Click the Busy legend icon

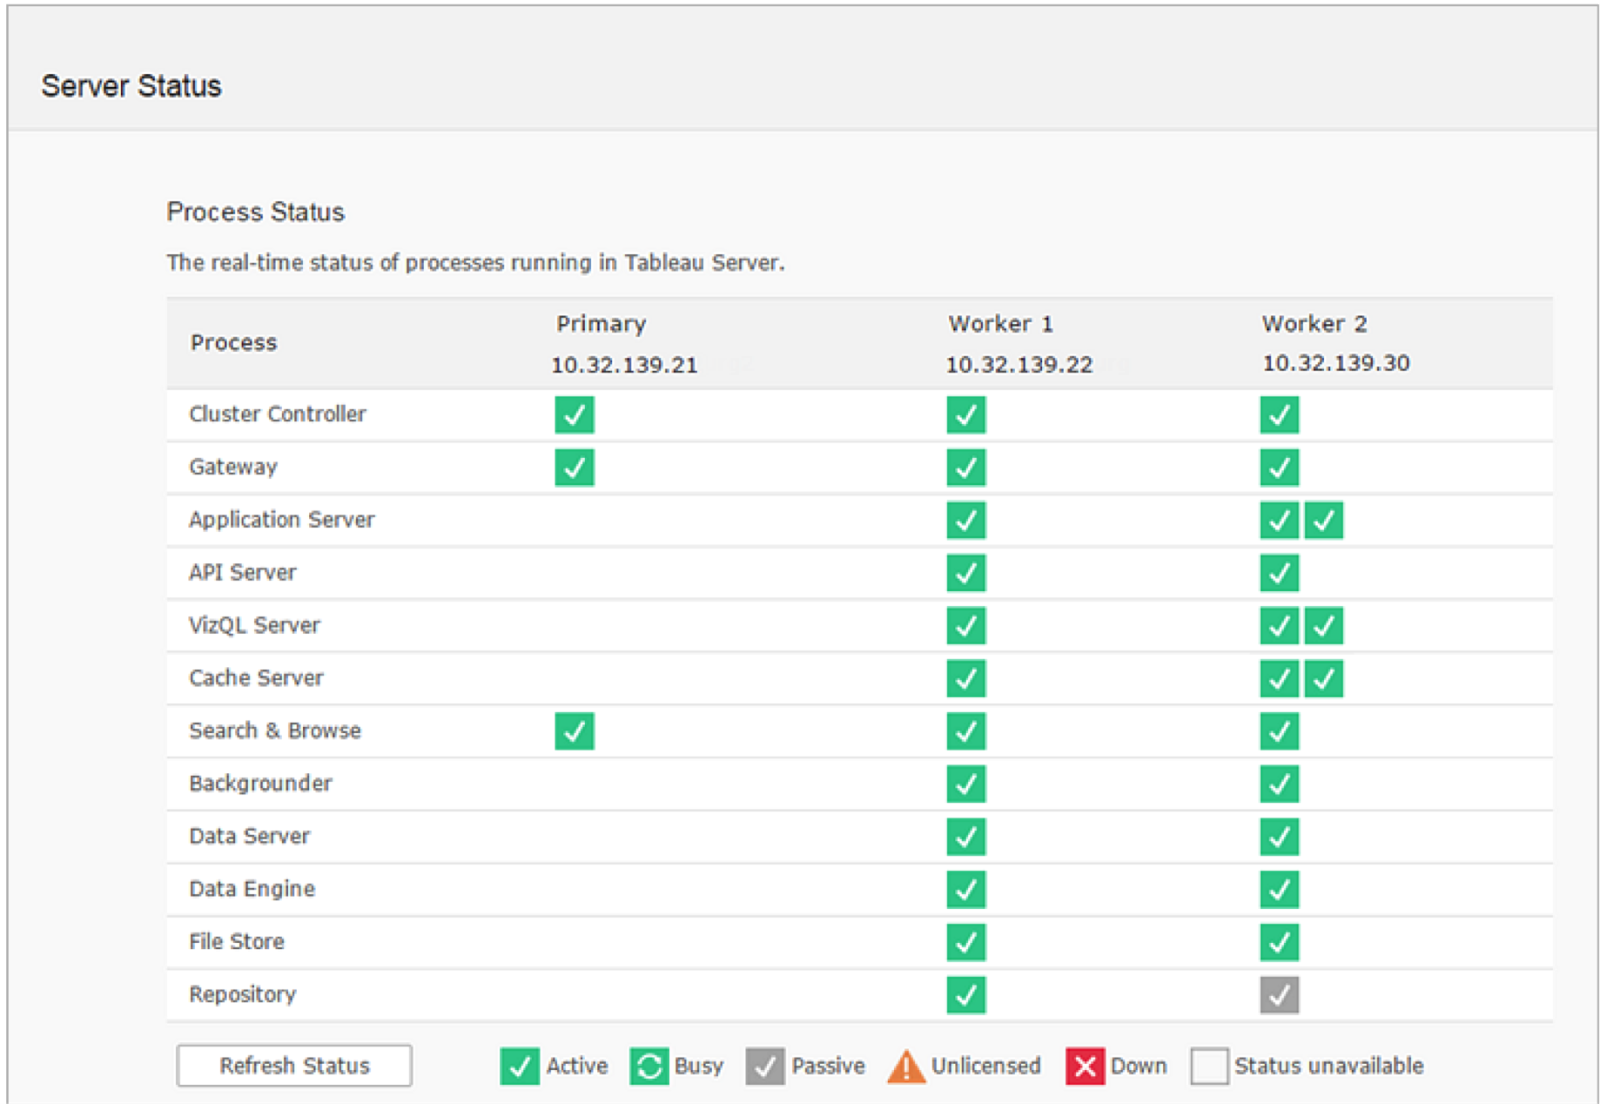[649, 1067]
